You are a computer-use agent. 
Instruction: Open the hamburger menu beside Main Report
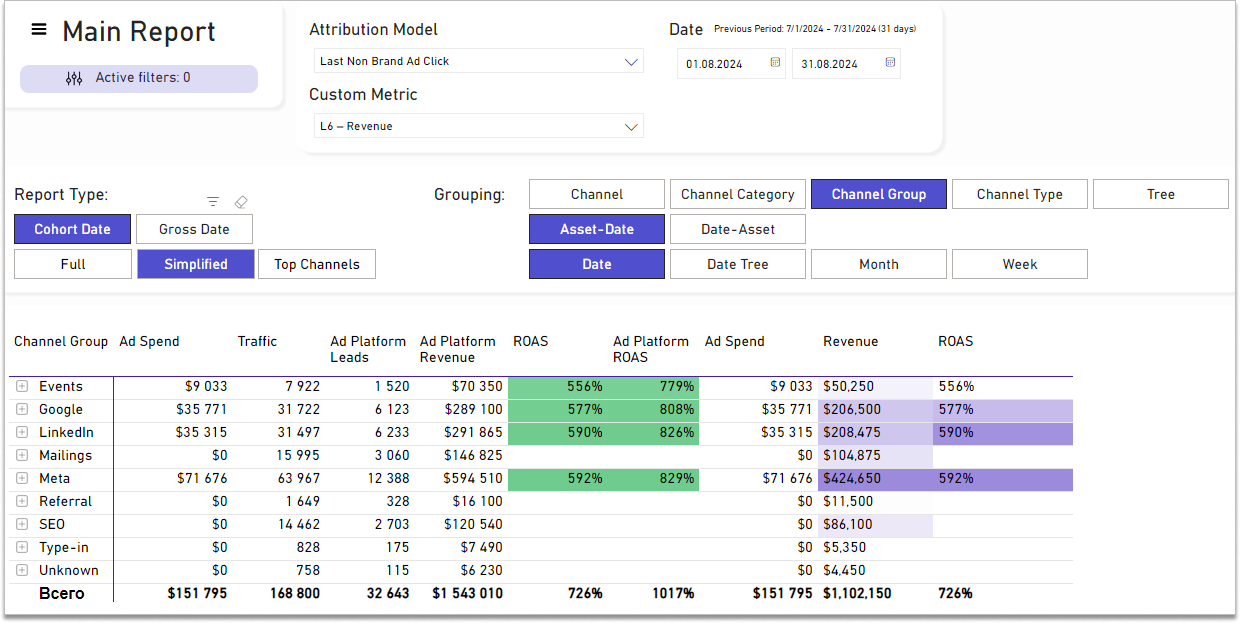(x=39, y=30)
